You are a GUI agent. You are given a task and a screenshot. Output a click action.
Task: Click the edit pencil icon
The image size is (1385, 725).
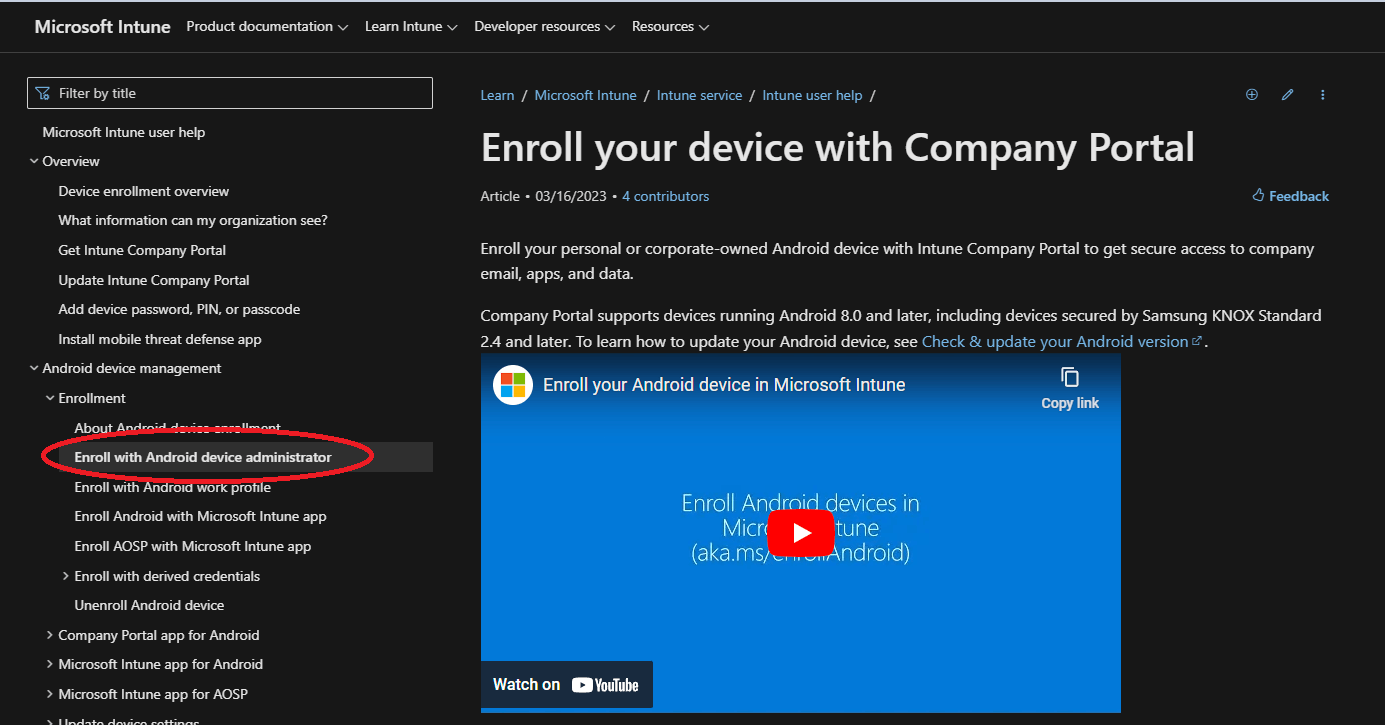pyautogui.click(x=1287, y=95)
